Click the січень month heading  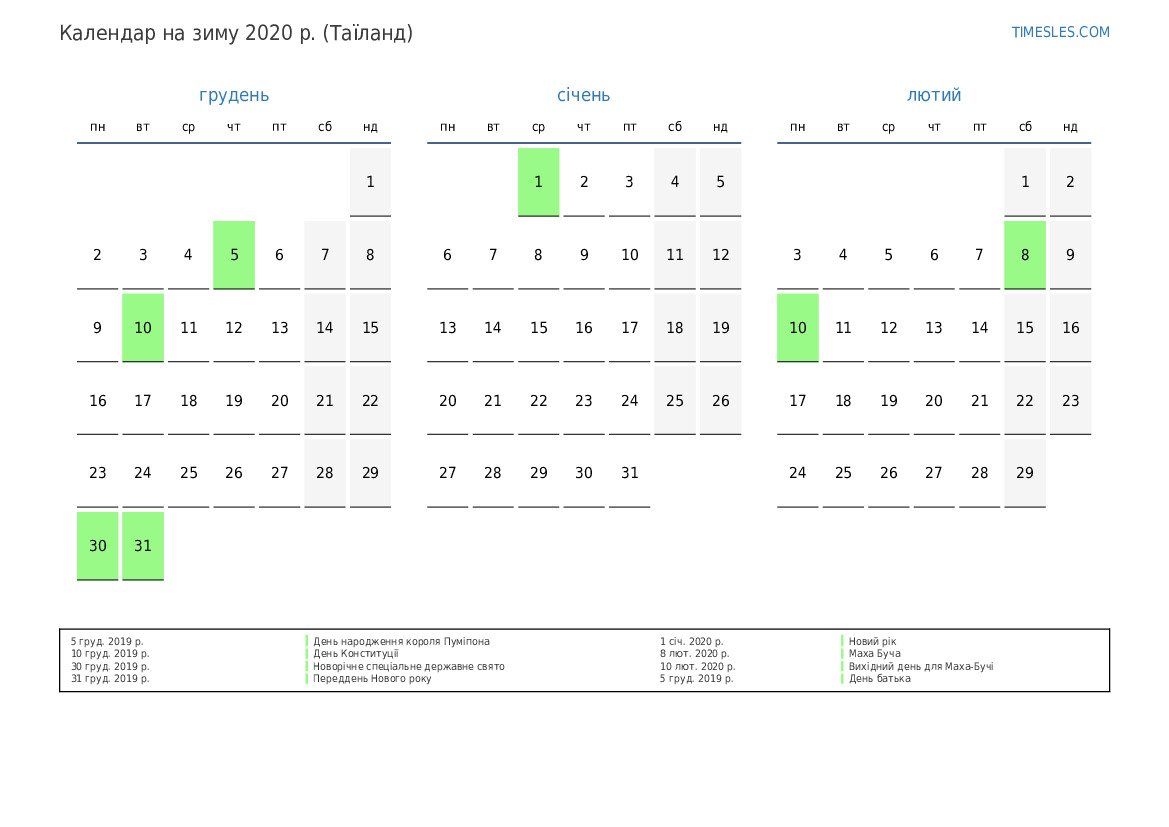click(x=584, y=95)
